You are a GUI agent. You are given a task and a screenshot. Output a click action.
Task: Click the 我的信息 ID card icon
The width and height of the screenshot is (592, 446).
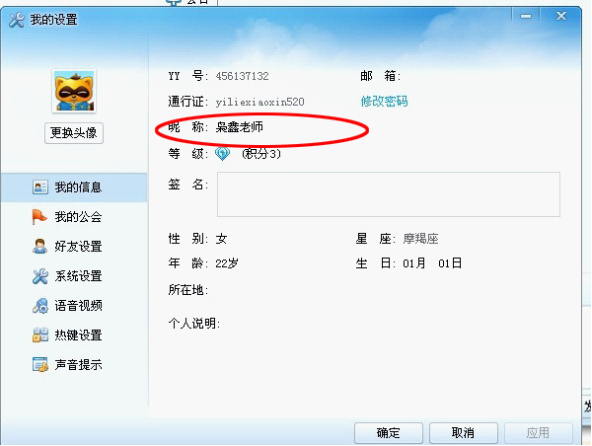40,187
